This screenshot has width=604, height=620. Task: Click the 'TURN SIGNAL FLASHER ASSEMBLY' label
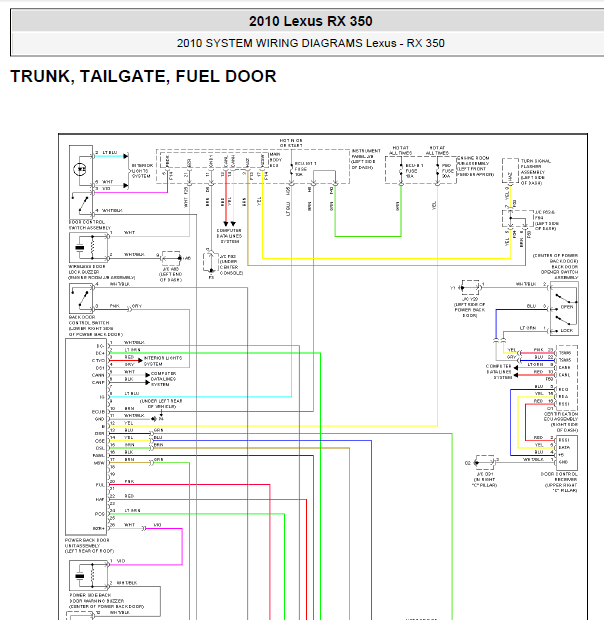coord(536,166)
